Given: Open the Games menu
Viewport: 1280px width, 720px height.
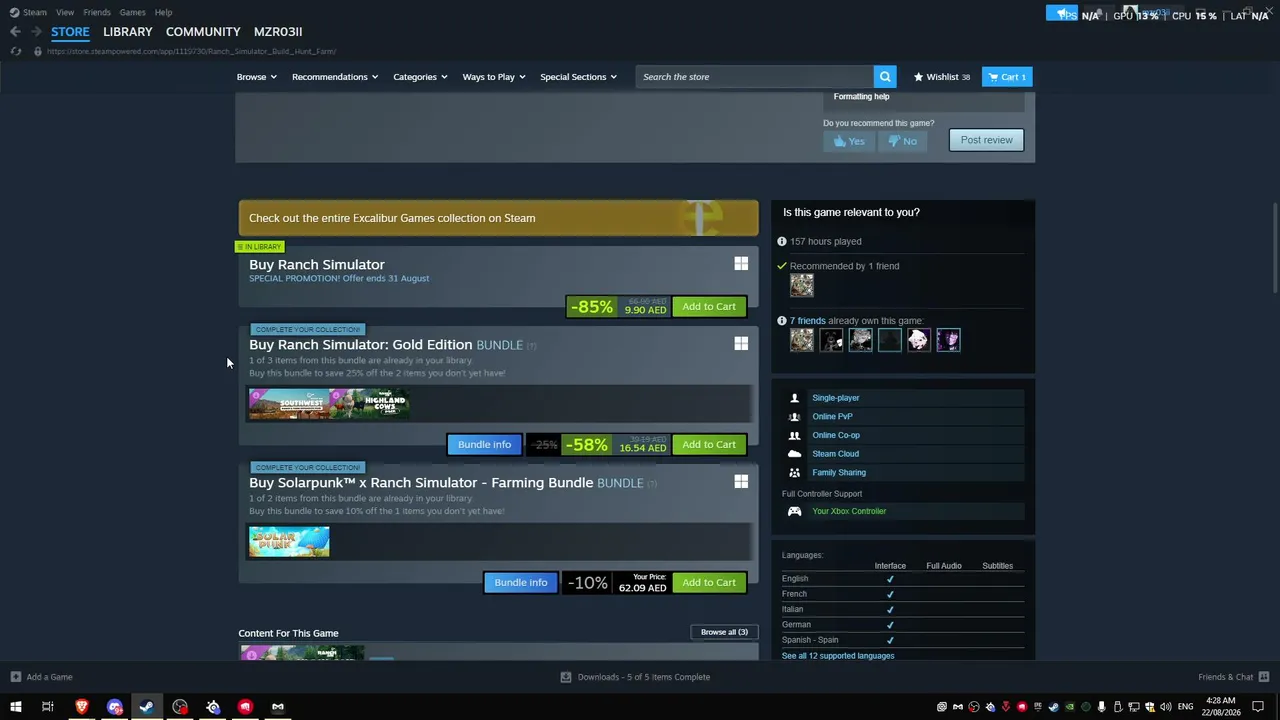Looking at the screenshot, I should (132, 12).
